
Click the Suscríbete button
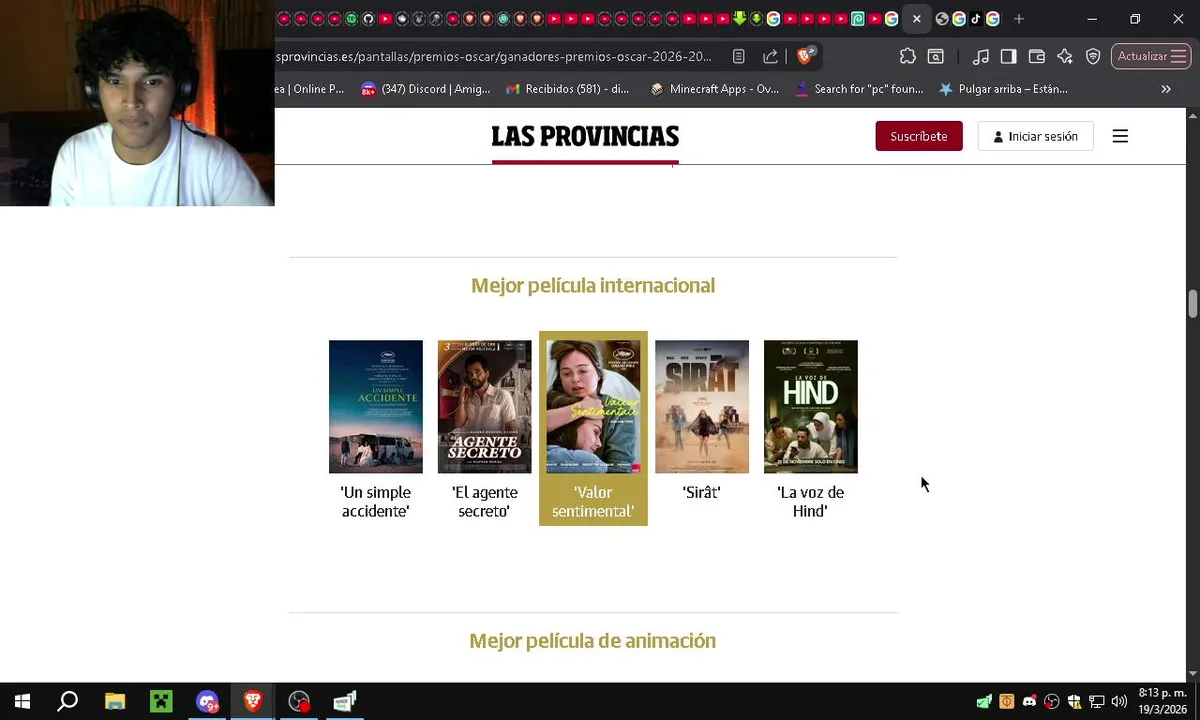tap(919, 136)
